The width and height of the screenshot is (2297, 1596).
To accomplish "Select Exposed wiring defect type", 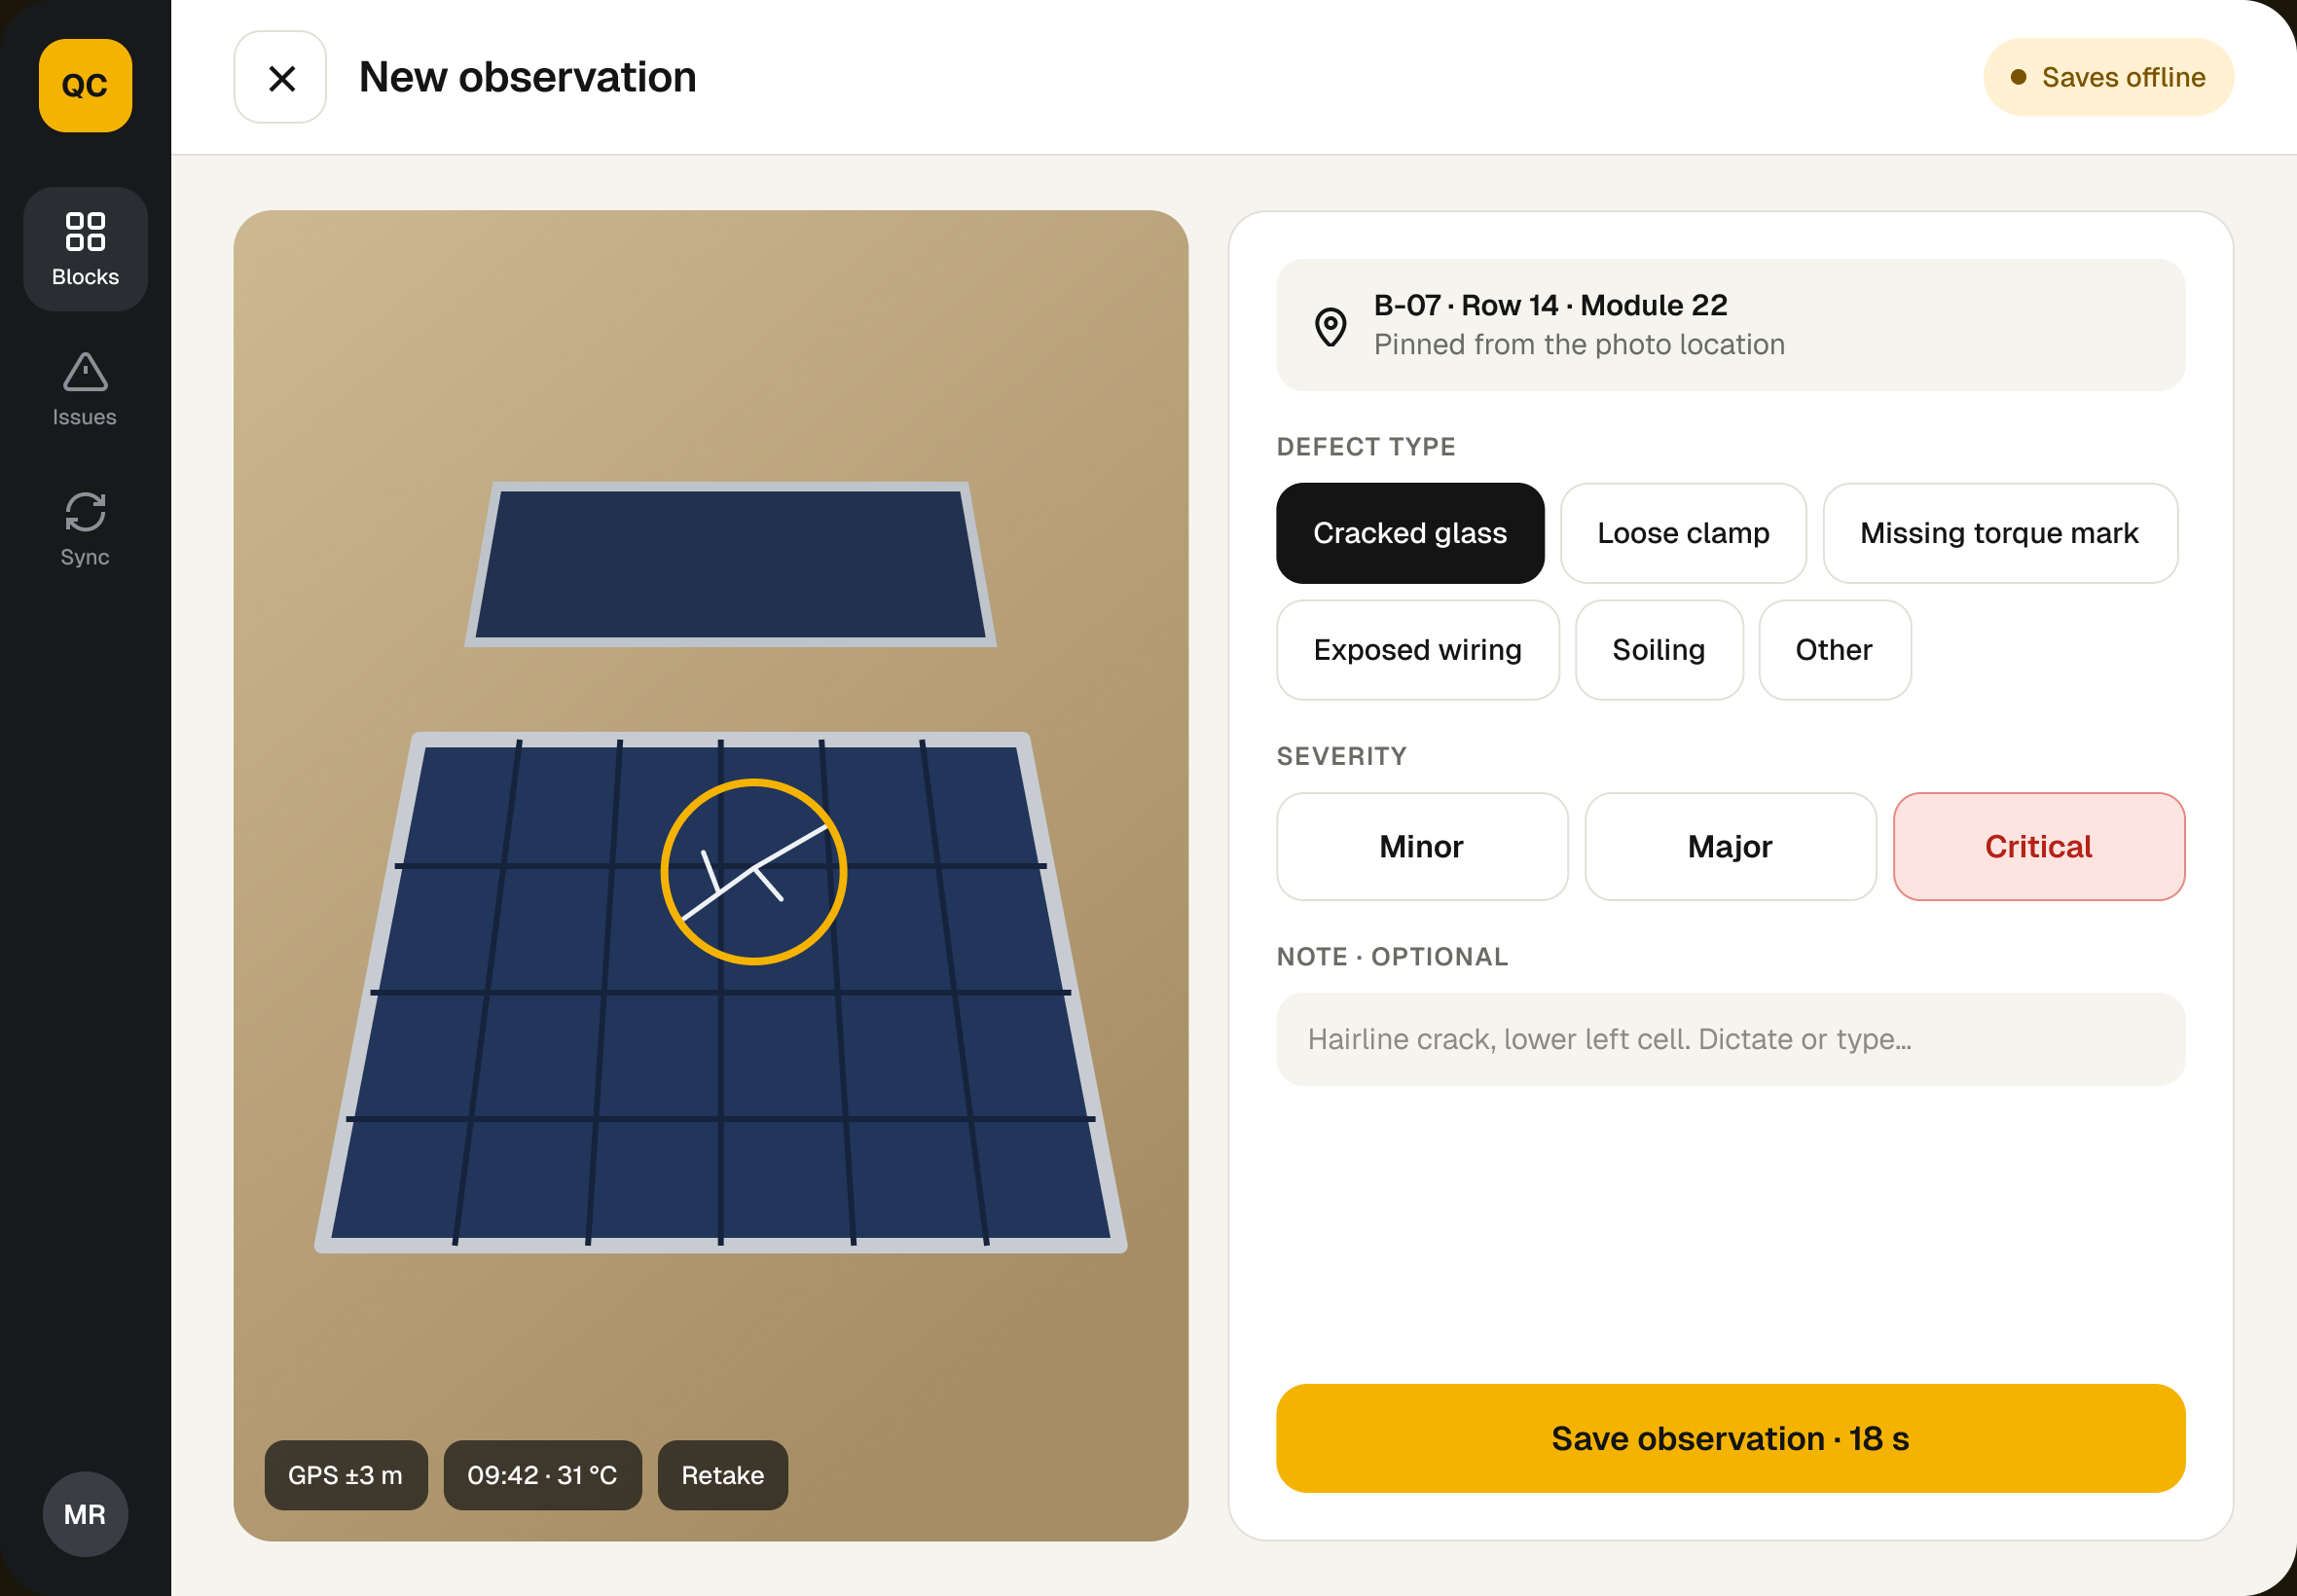I will pos(1417,650).
